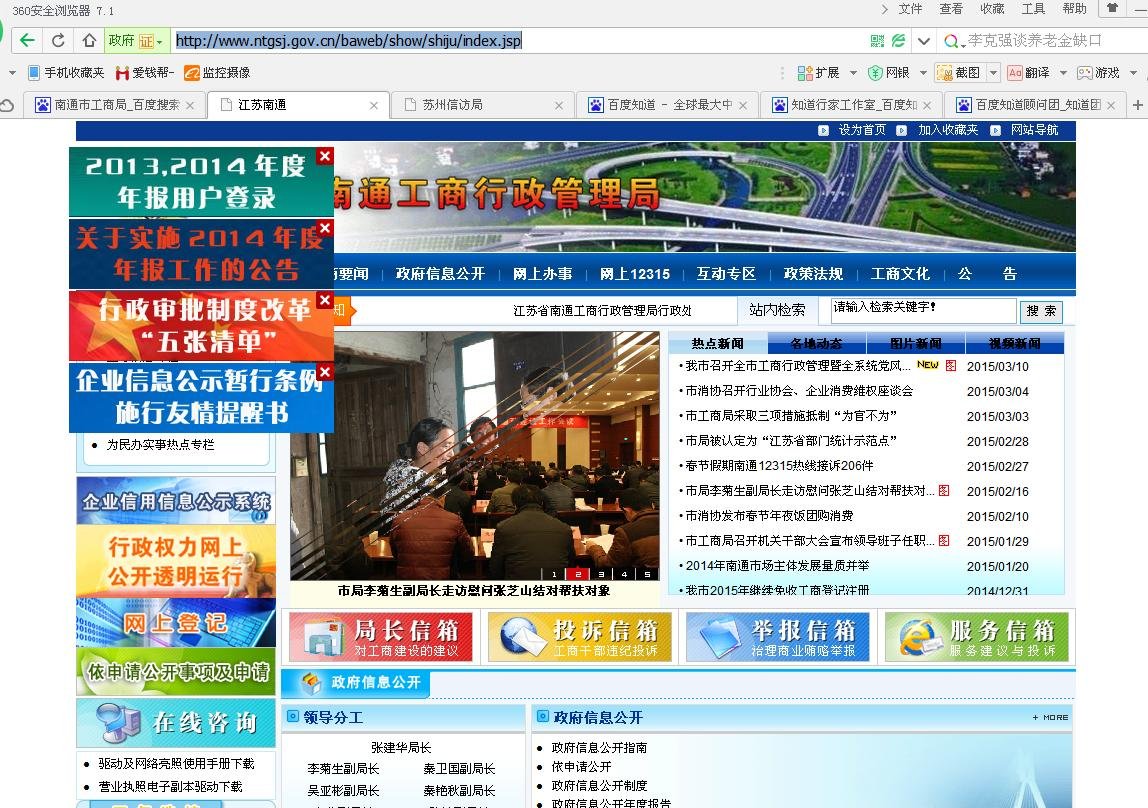Switch to the 苏州信访局 browser tab
Screen dimensions: 1148x808
pos(452,104)
